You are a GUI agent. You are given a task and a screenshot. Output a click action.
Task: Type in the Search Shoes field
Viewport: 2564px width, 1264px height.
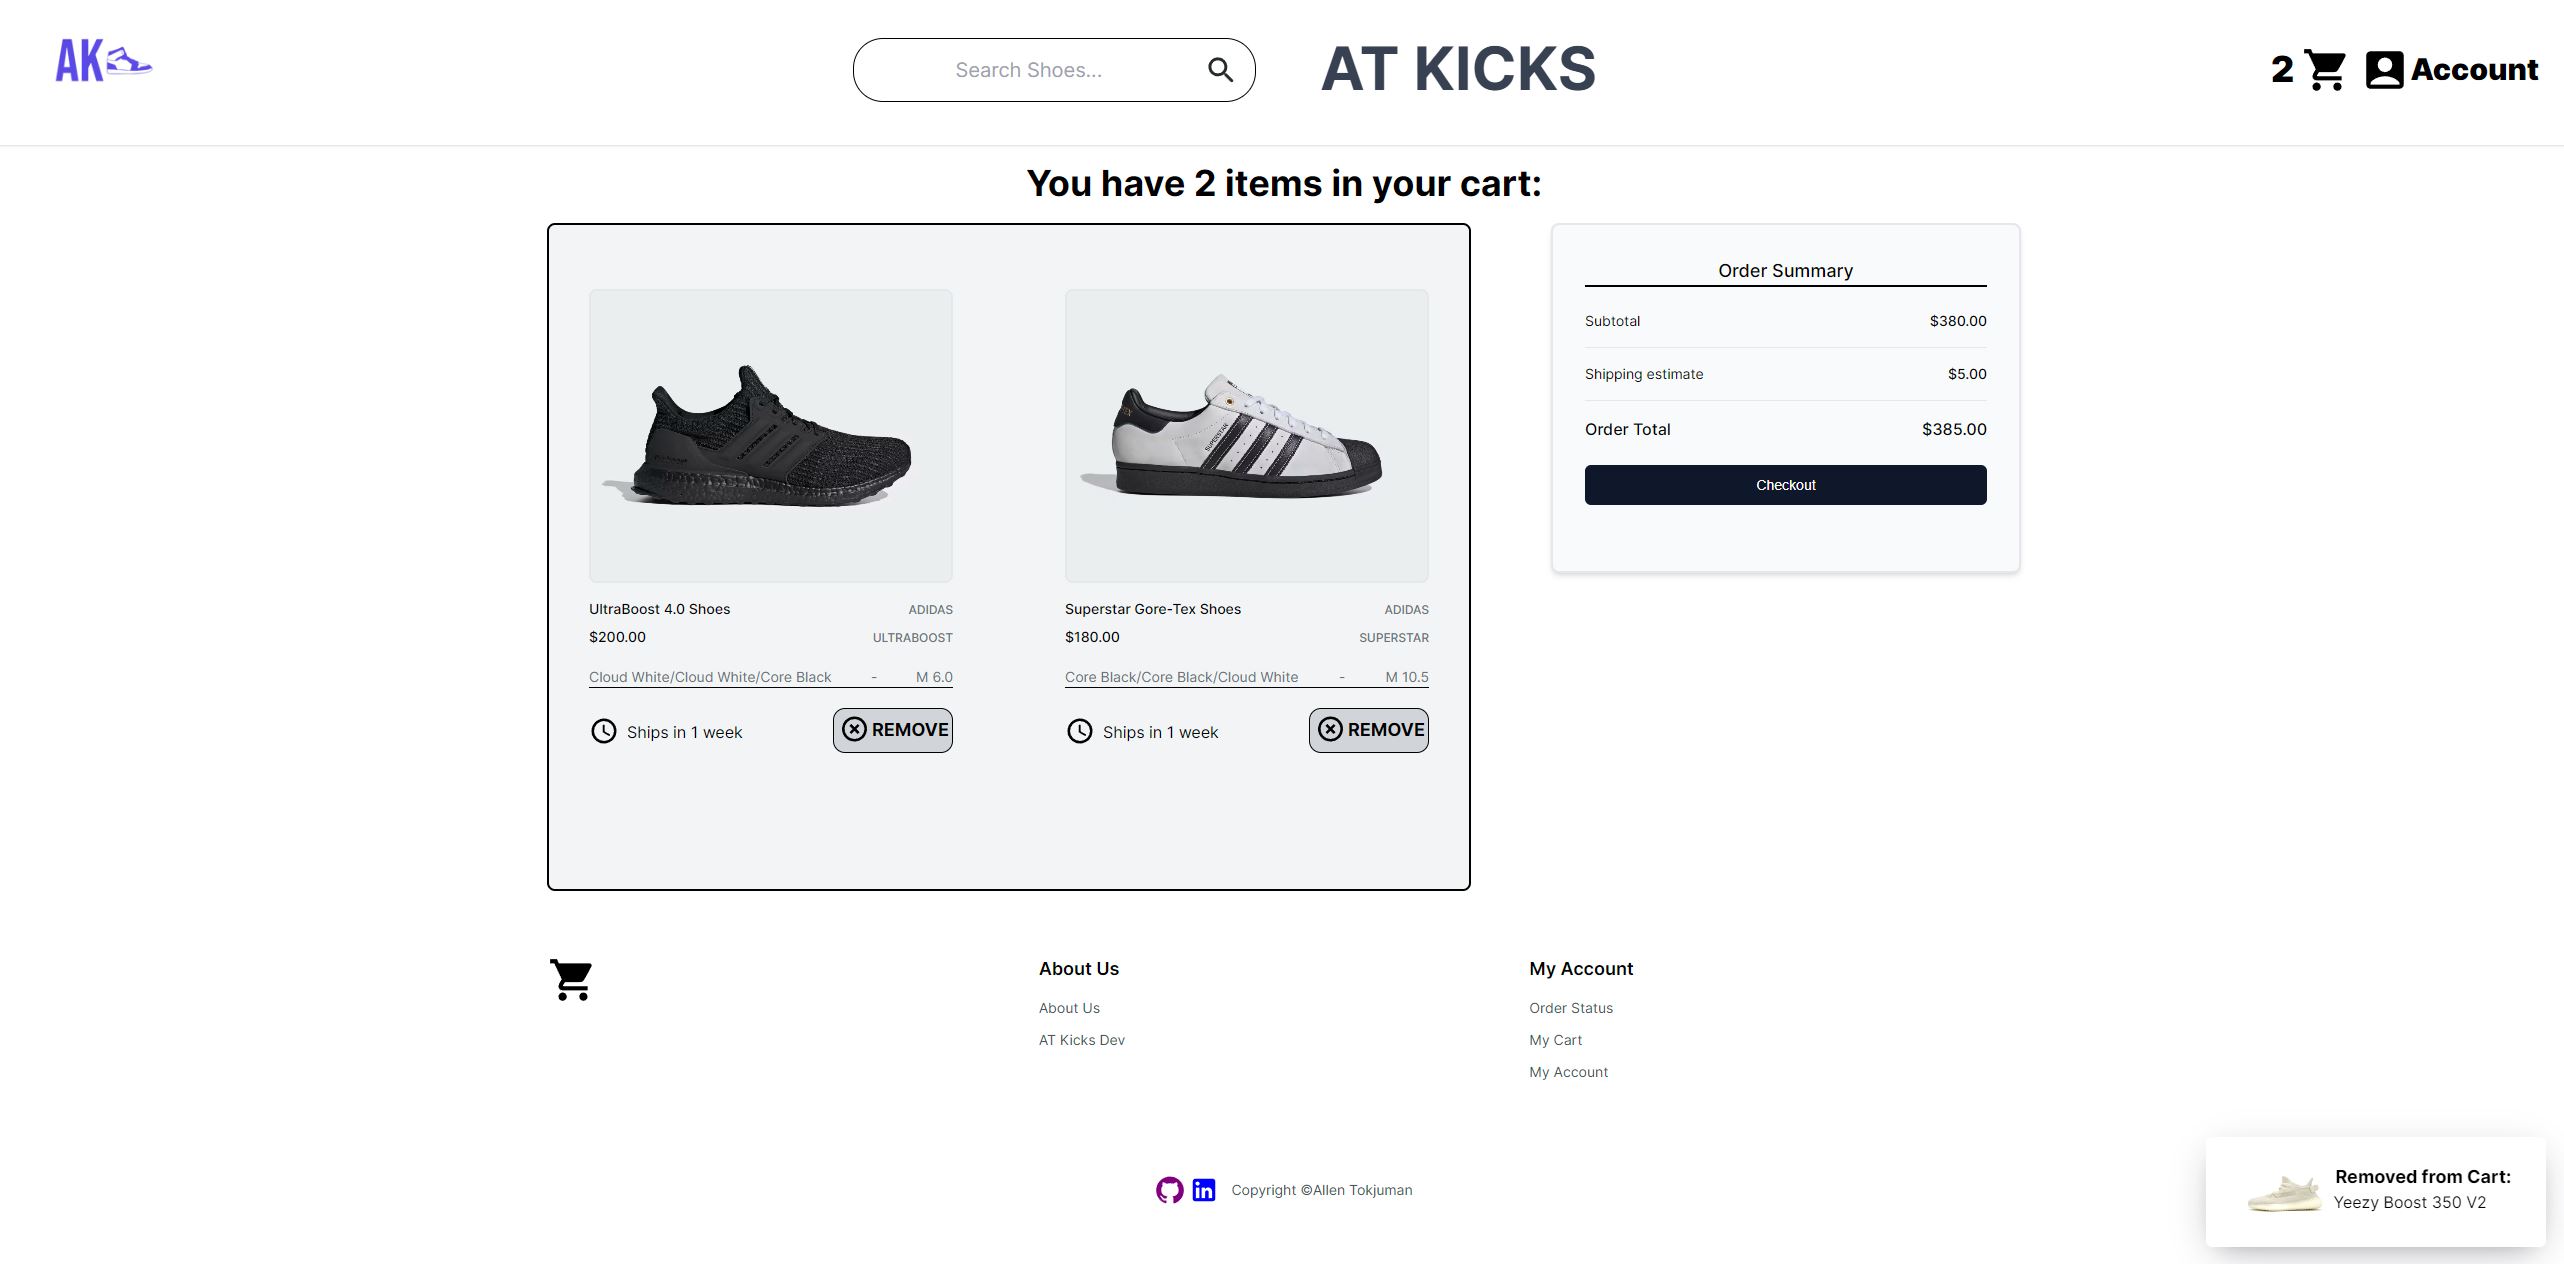[1028, 70]
